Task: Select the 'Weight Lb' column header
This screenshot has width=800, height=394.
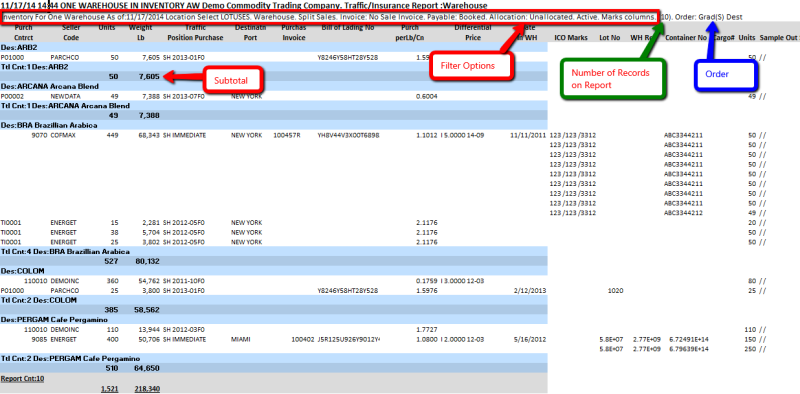Action: [140, 33]
